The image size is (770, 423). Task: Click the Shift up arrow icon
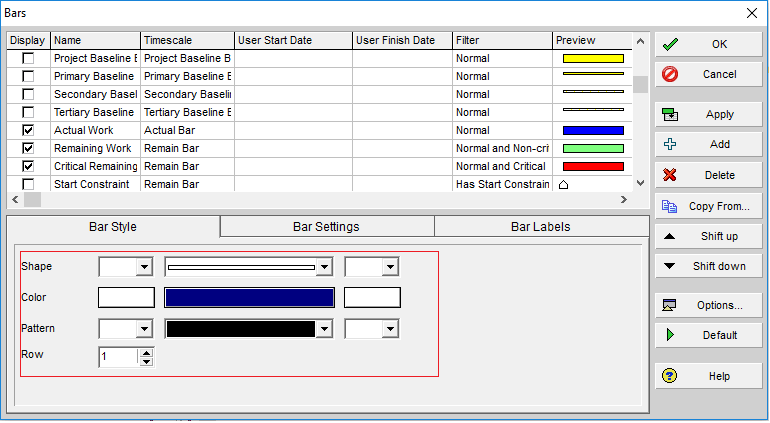tap(669, 236)
